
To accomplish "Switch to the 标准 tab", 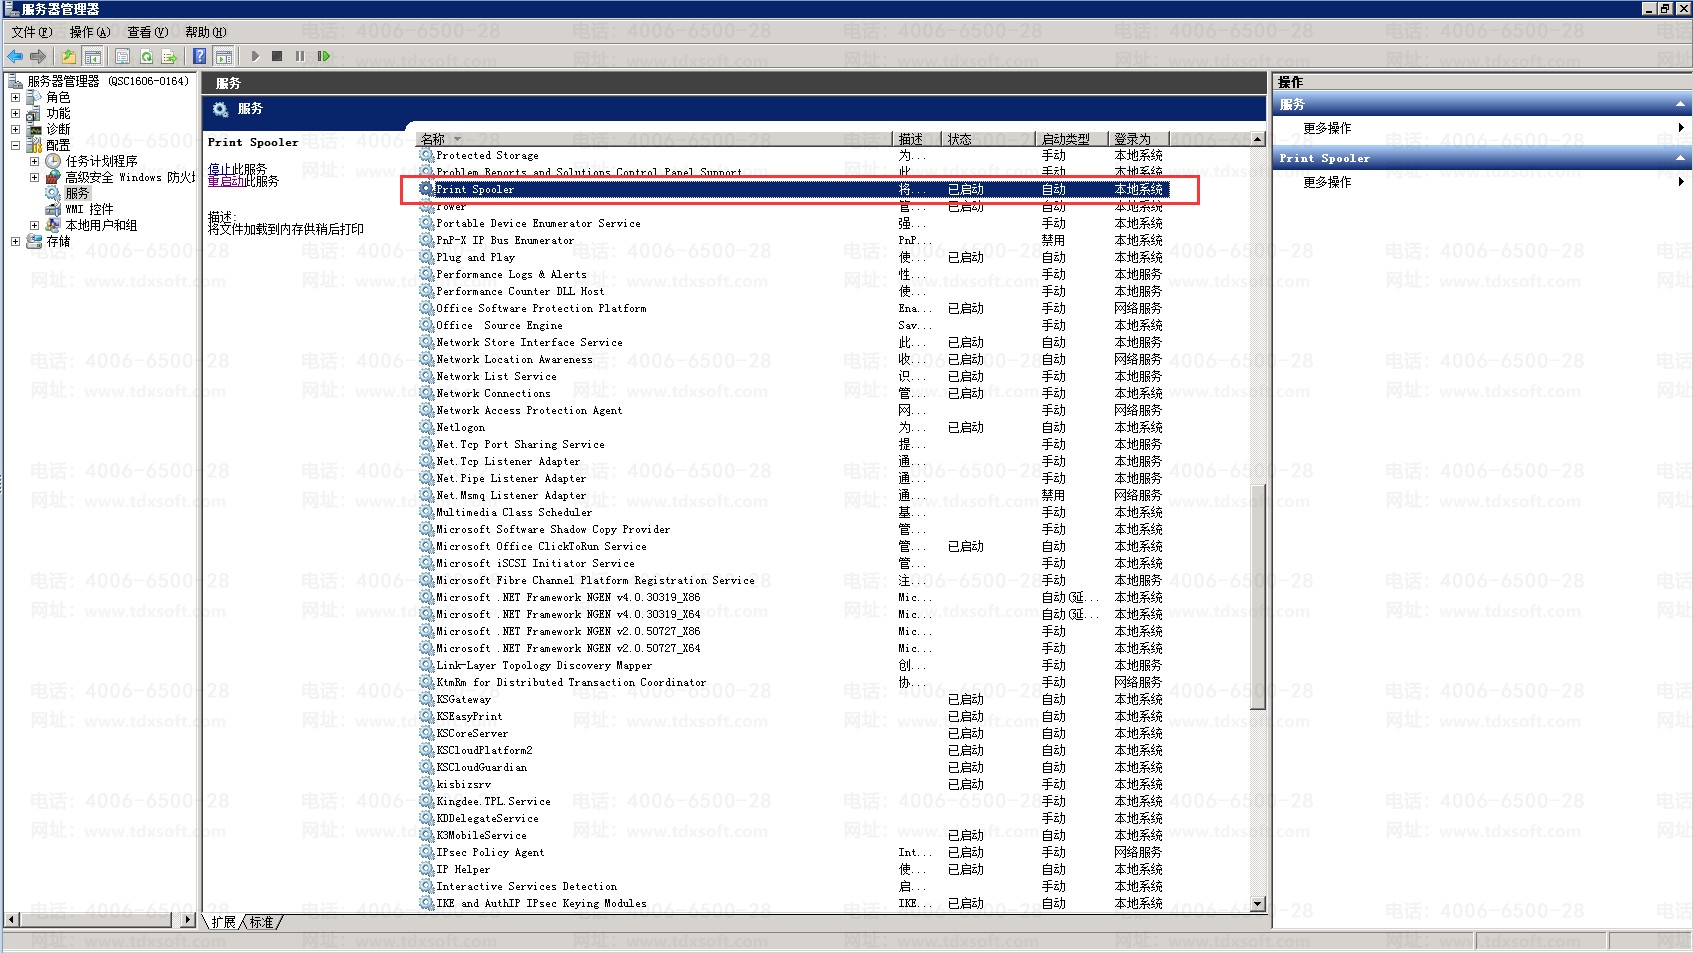I will pyautogui.click(x=262, y=922).
